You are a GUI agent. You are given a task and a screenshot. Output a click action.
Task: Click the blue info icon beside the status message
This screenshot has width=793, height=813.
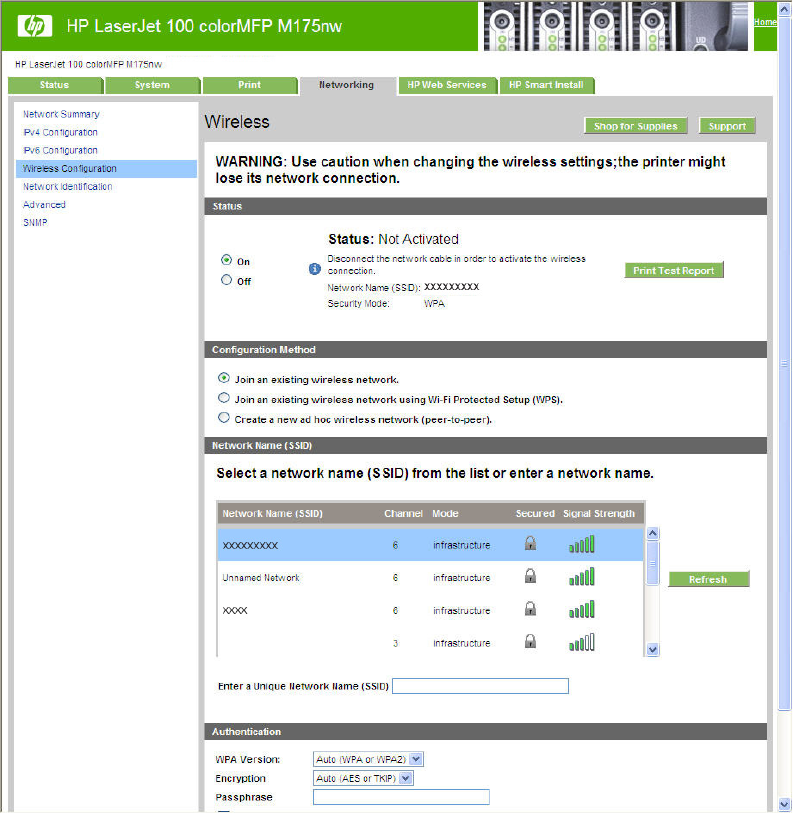click(314, 269)
